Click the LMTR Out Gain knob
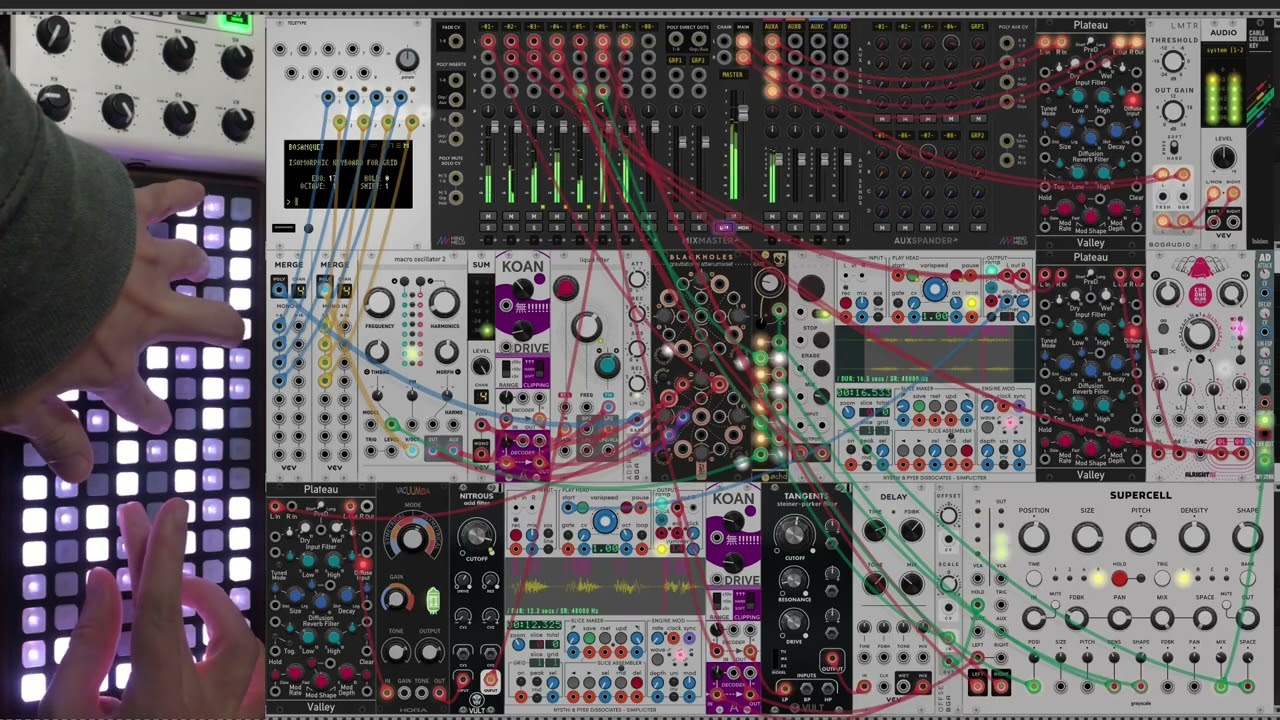 [1173, 111]
